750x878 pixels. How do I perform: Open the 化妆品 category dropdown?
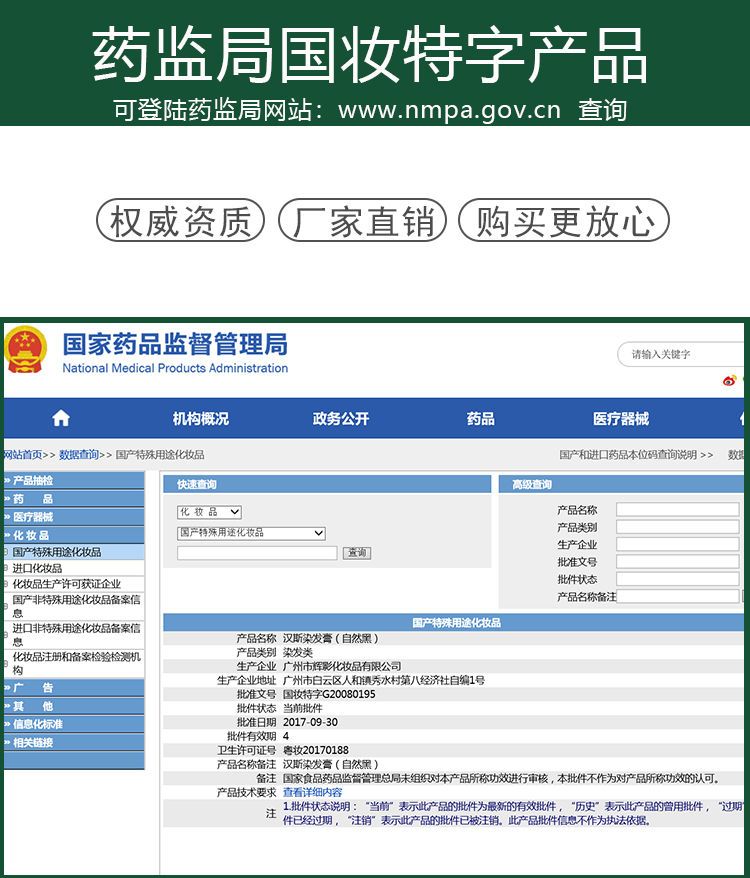[x=209, y=512]
